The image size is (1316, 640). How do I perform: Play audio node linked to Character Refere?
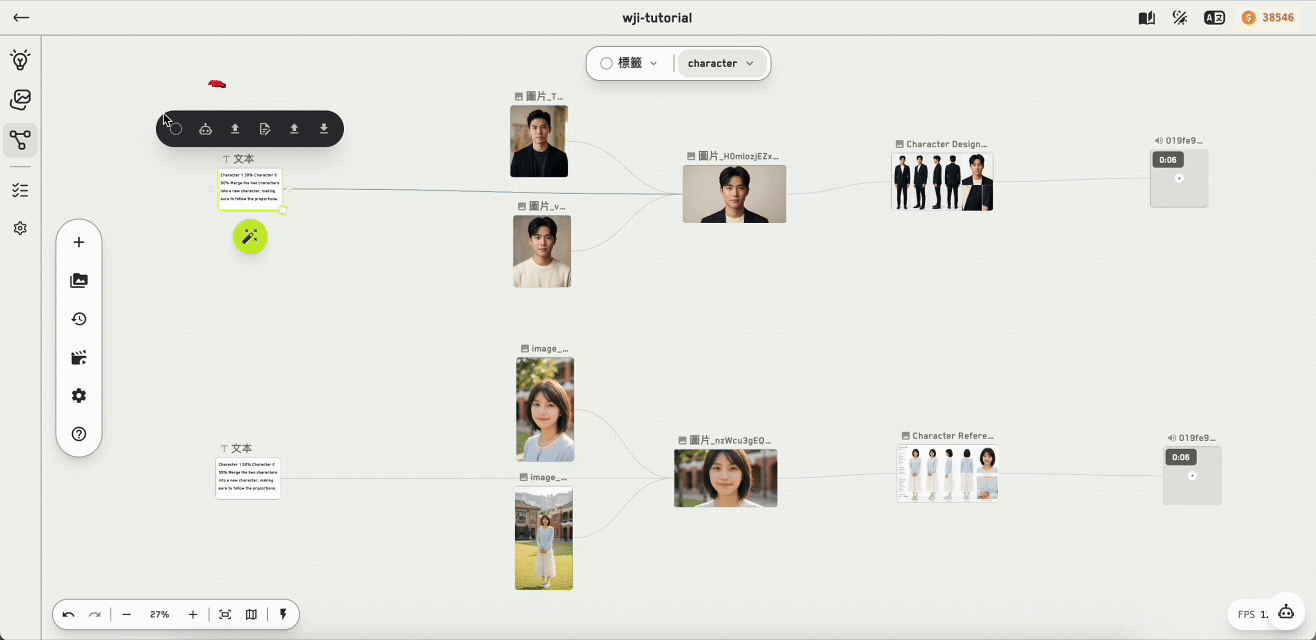[1192, 475]
